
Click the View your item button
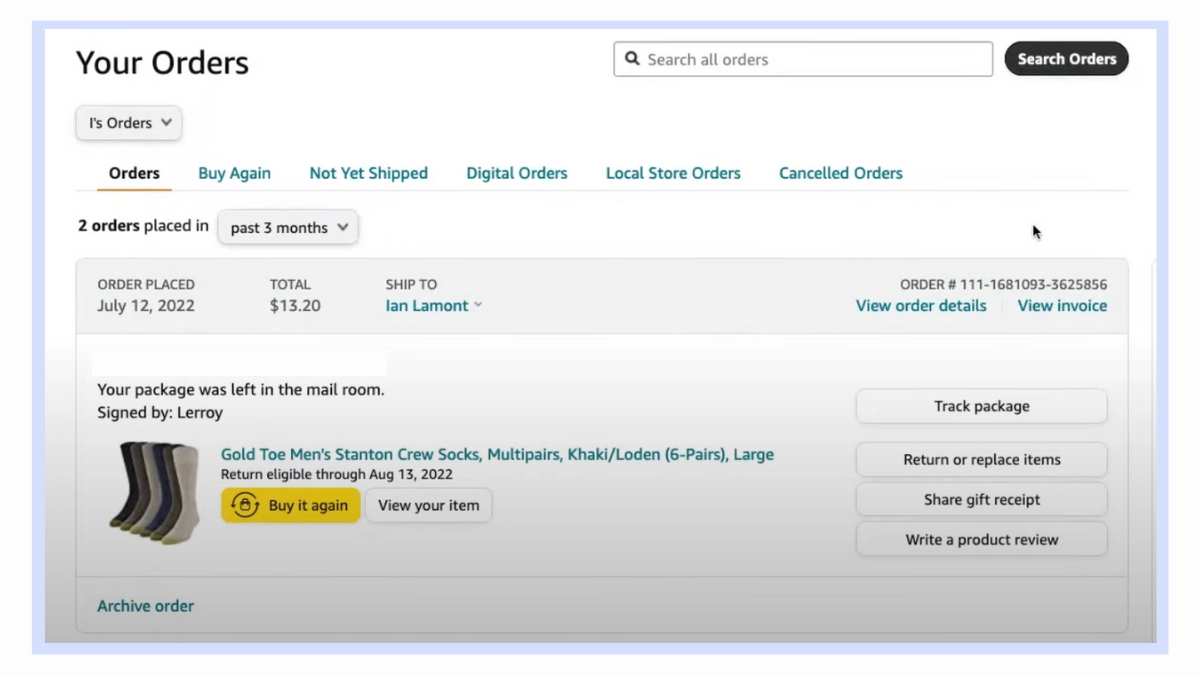click(x=428, y=505)
